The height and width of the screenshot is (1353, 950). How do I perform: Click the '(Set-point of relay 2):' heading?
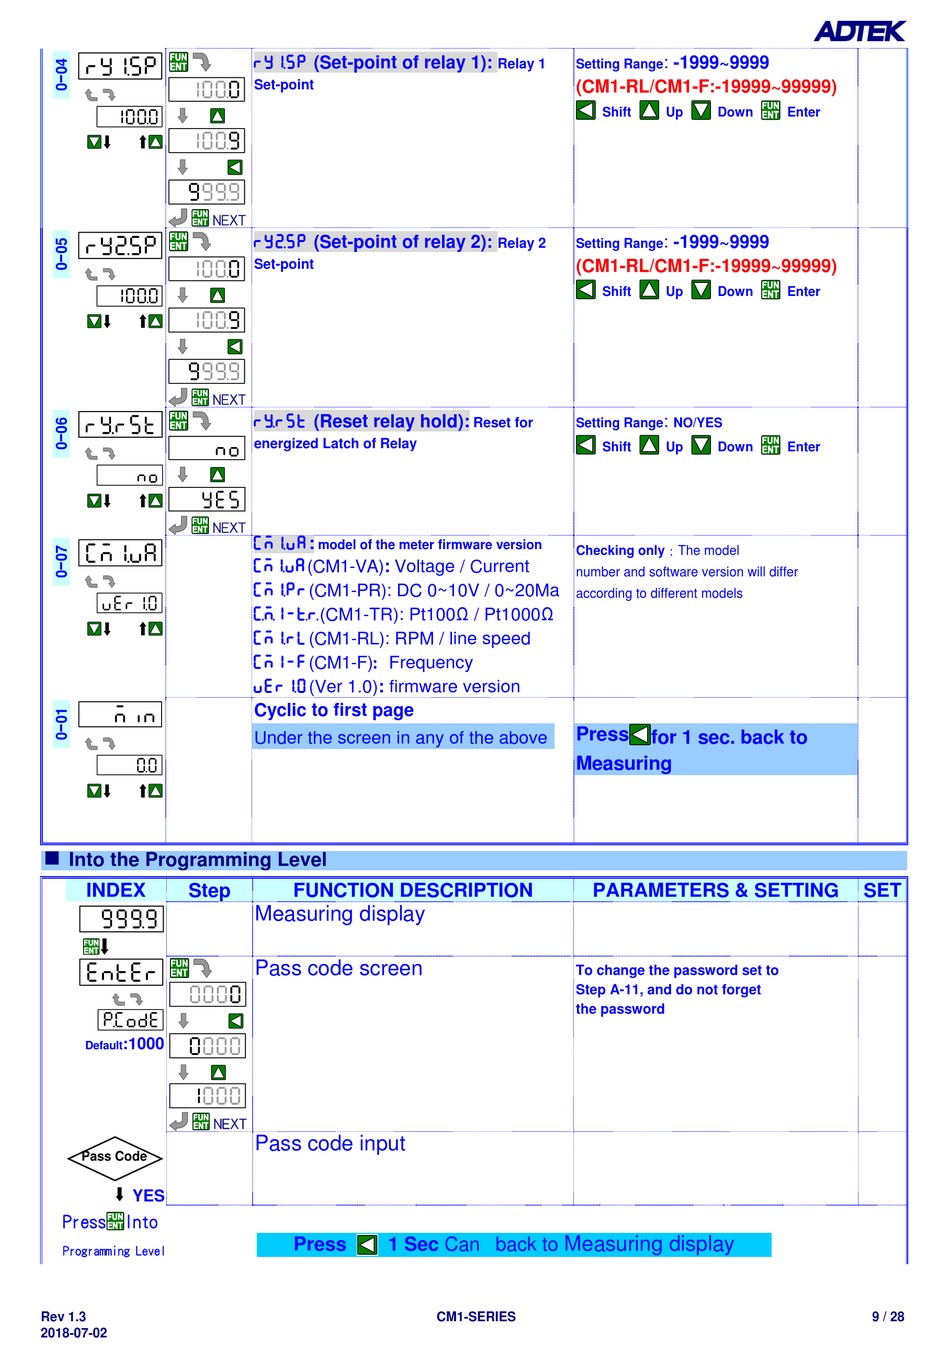pyautogui.click(x=402, y=242)
